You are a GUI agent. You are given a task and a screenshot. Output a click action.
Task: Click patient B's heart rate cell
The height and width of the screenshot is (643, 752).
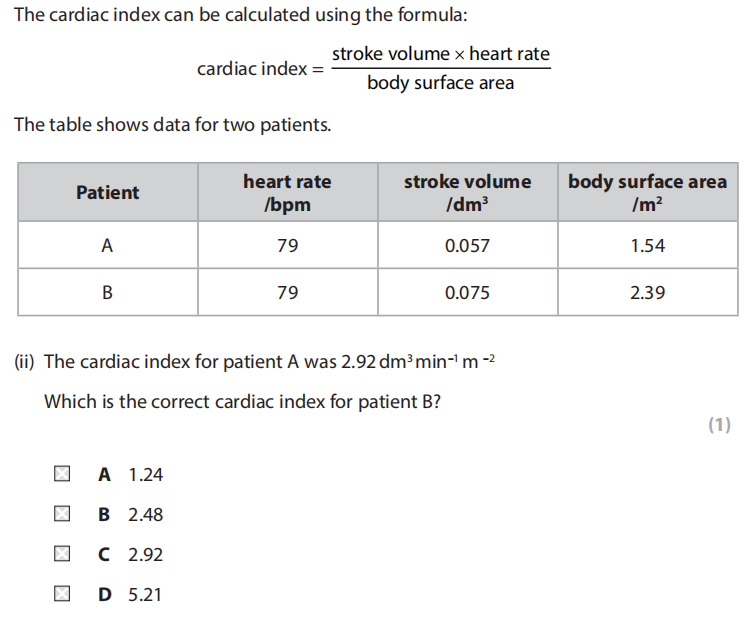287,293
